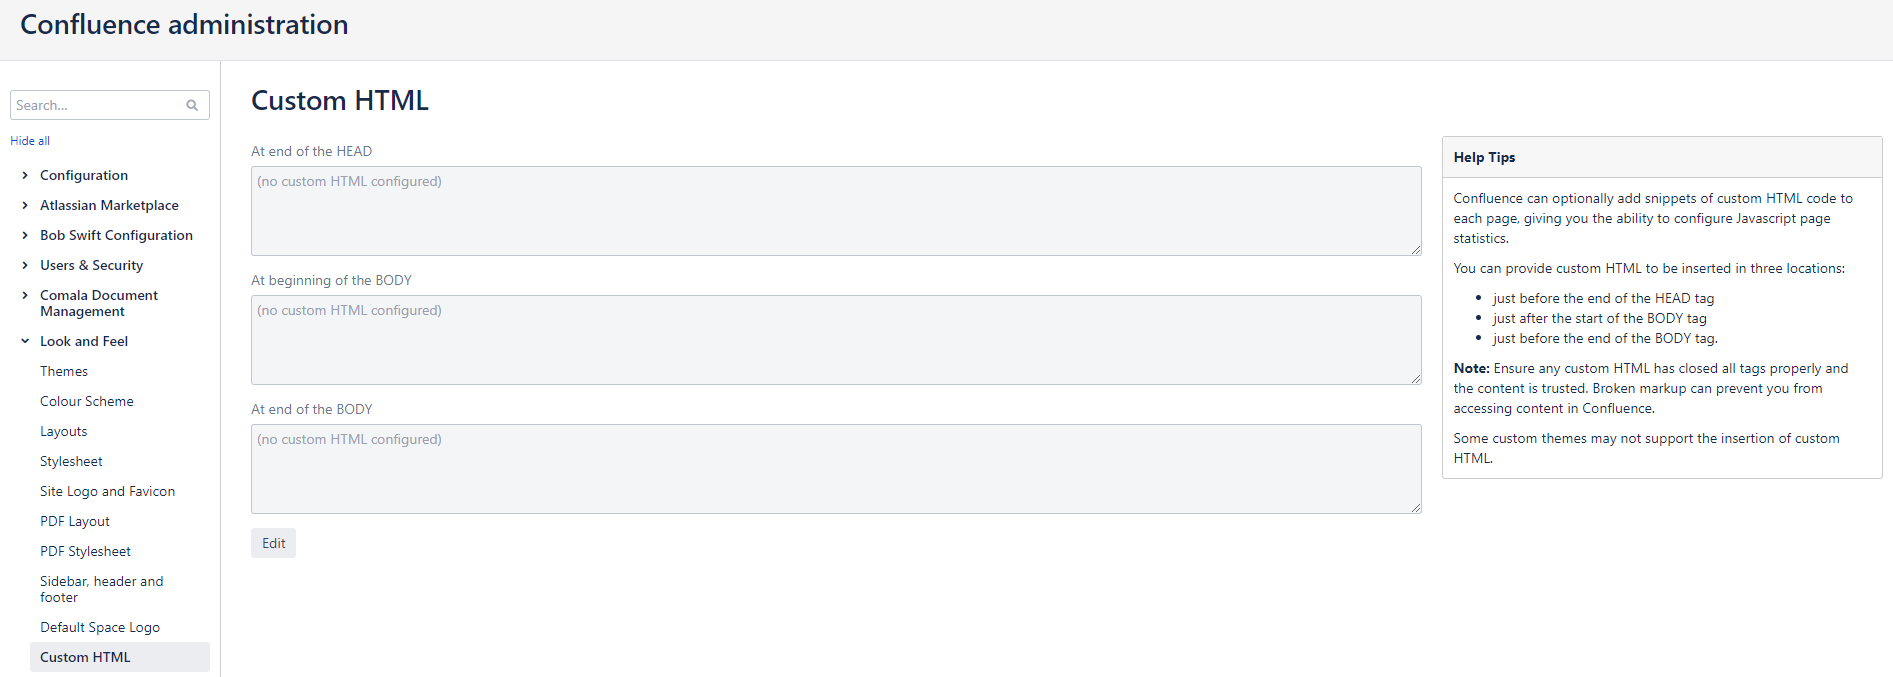The image size is (1893, 677).
Task: Open the Themes settings page
Action: click(63, 371)
